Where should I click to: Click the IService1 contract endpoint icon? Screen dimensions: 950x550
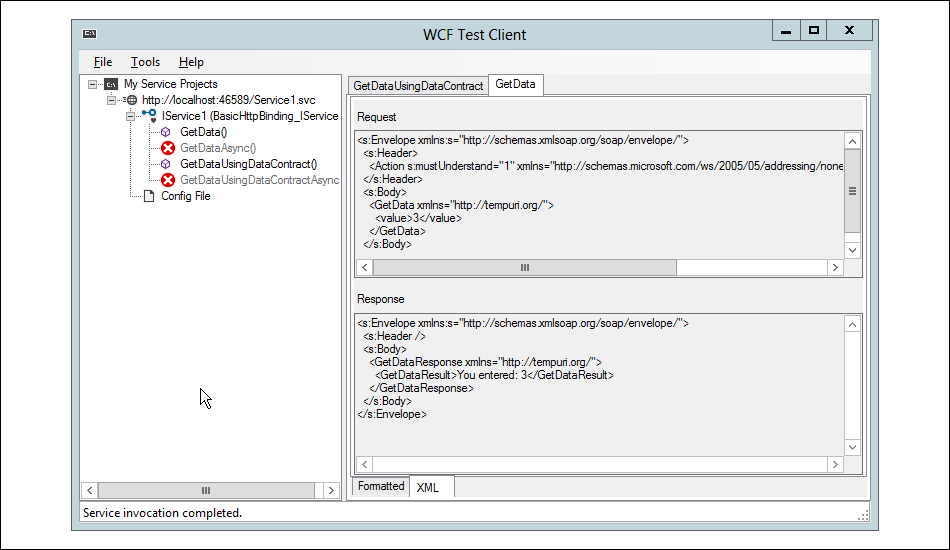click(150, 116)
